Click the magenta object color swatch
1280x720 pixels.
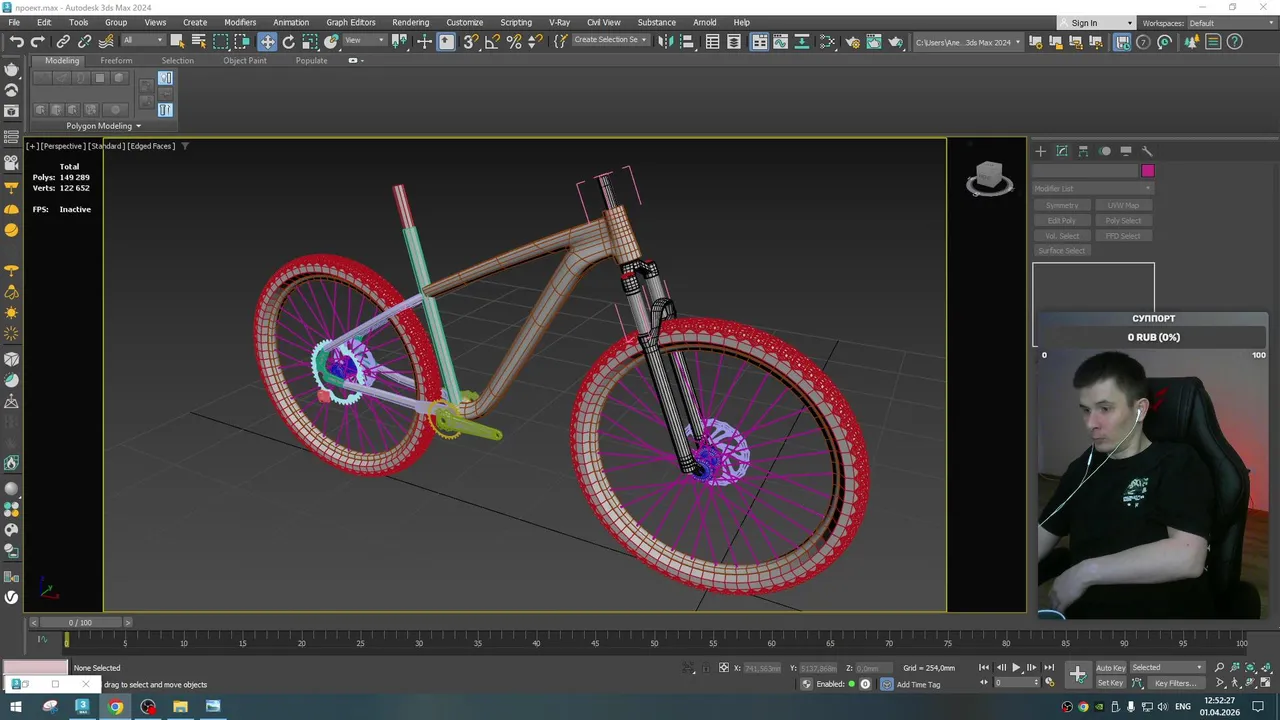pos(1148,171)
